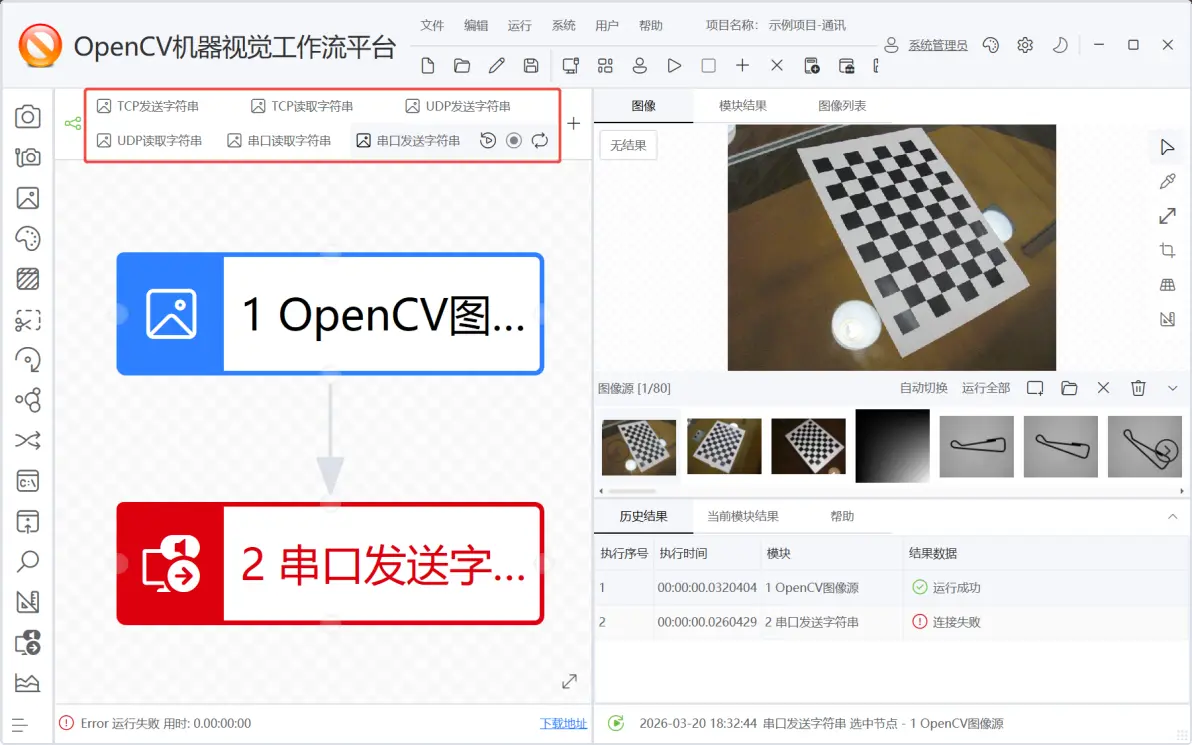The image size is (1192, 745).
Task: Select the hatched-square filter sidebar icon
Action: 27,279
